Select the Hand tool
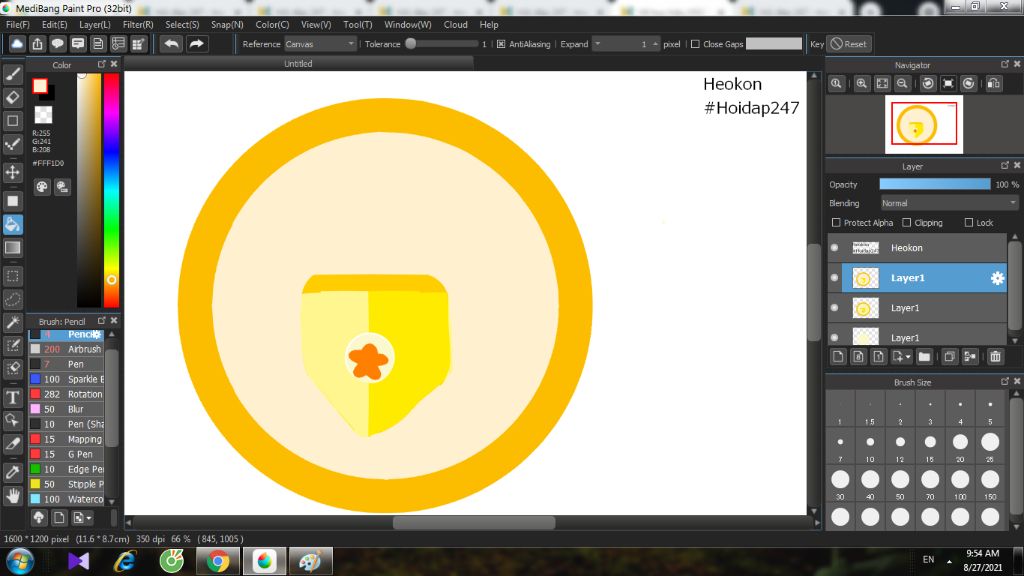 12,496
